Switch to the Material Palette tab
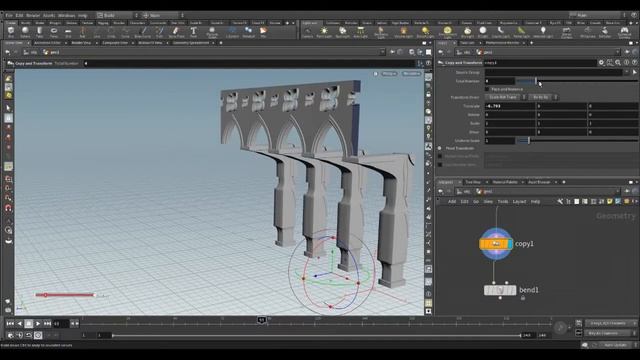 tap(505, 182)
